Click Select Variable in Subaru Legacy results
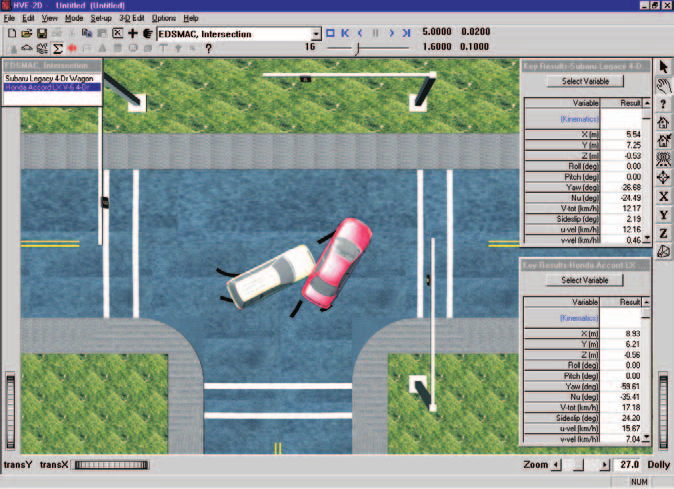 coord(585,81)
